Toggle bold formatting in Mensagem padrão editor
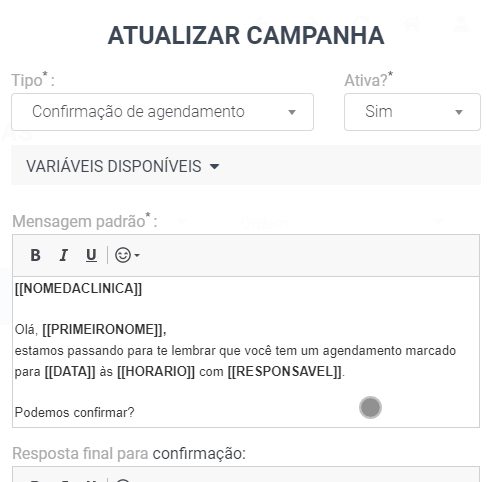 click(x=35, y=255)
